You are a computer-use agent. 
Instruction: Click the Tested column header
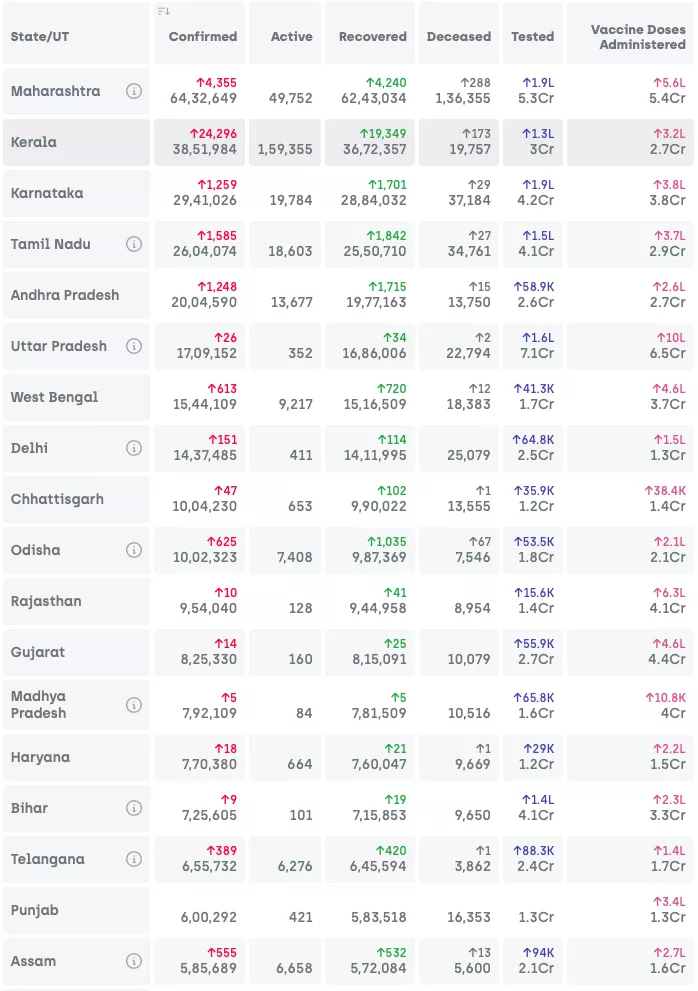coord(532,37)
